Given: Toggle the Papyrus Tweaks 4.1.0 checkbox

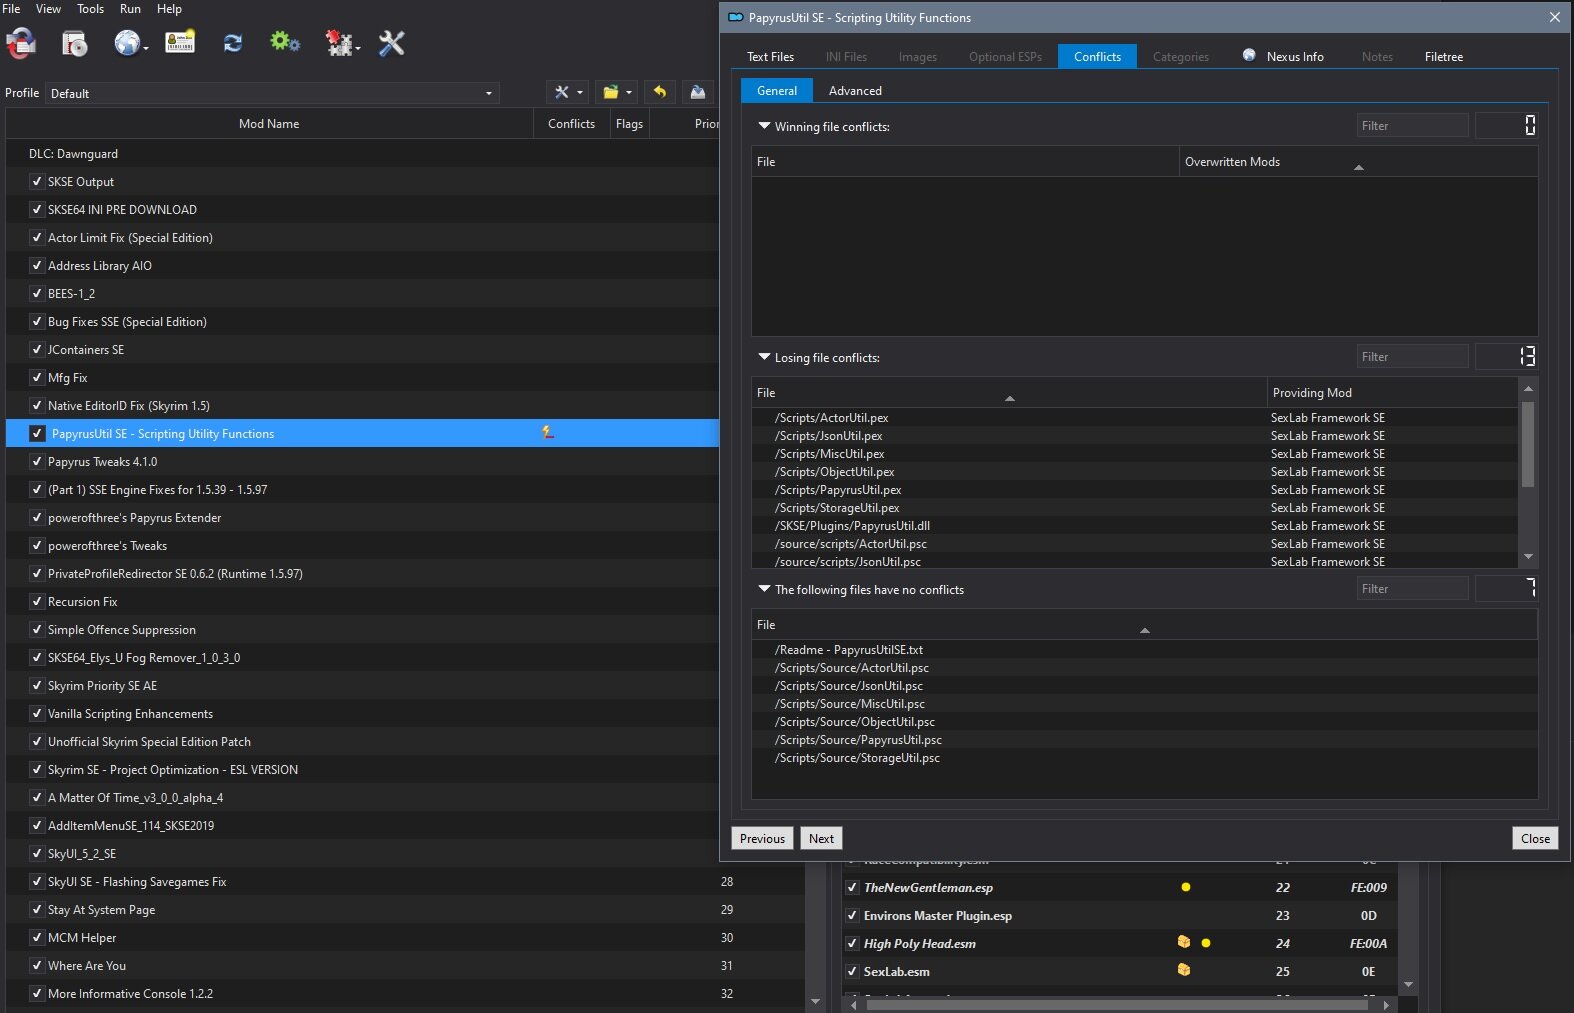Looking at the screenshot, I should (37, 462).
